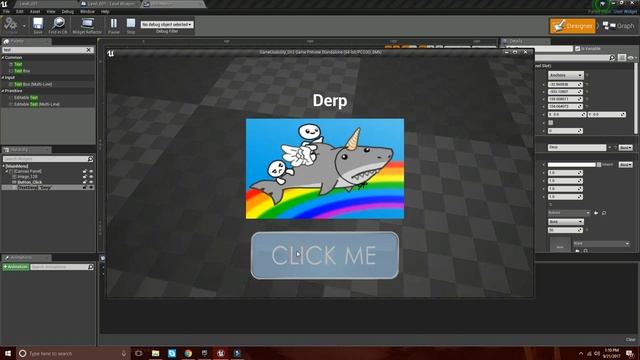Click the white Color and Opacity swatch
640x360 pixels.
572,164
